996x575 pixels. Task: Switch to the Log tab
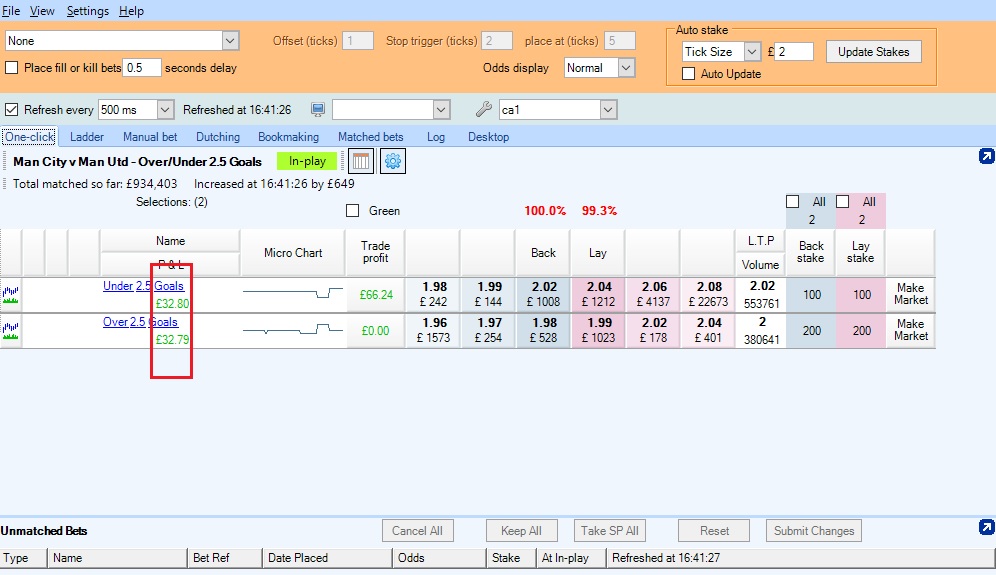pos(436,137)
